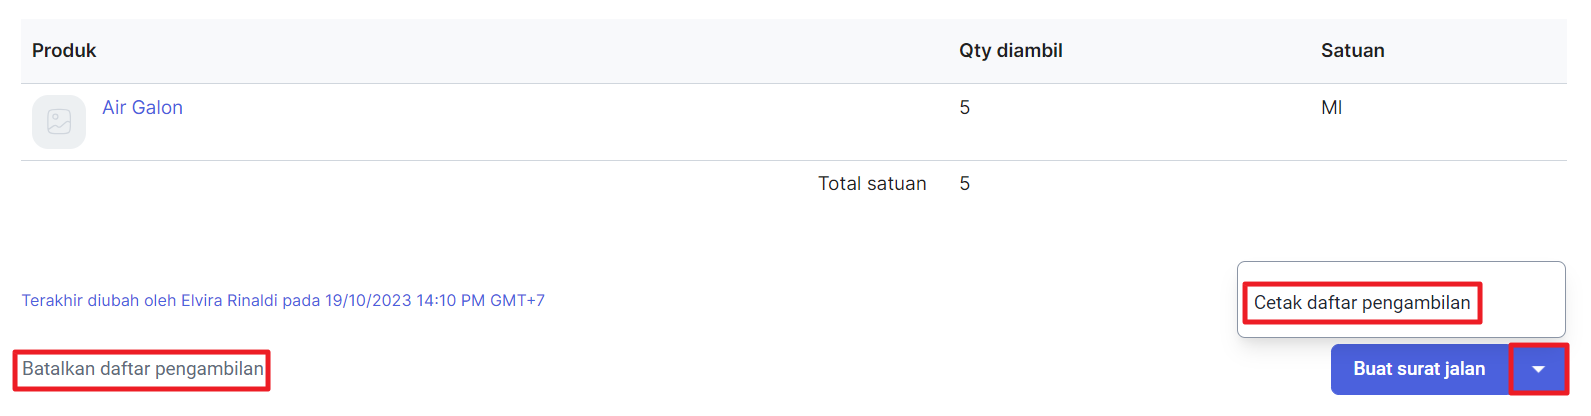Select the total value 5 beside Total satuan
Image resolution: width=1591 pixels, height=416 pixels.
pos(965,184)
